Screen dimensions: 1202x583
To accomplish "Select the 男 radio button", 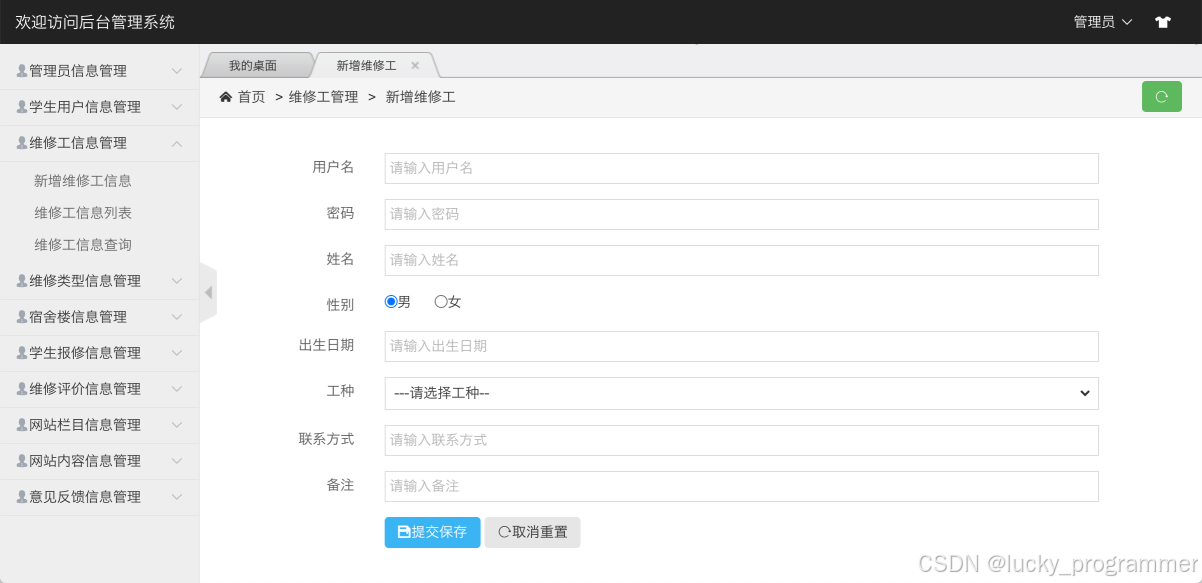I will (391, 301).
